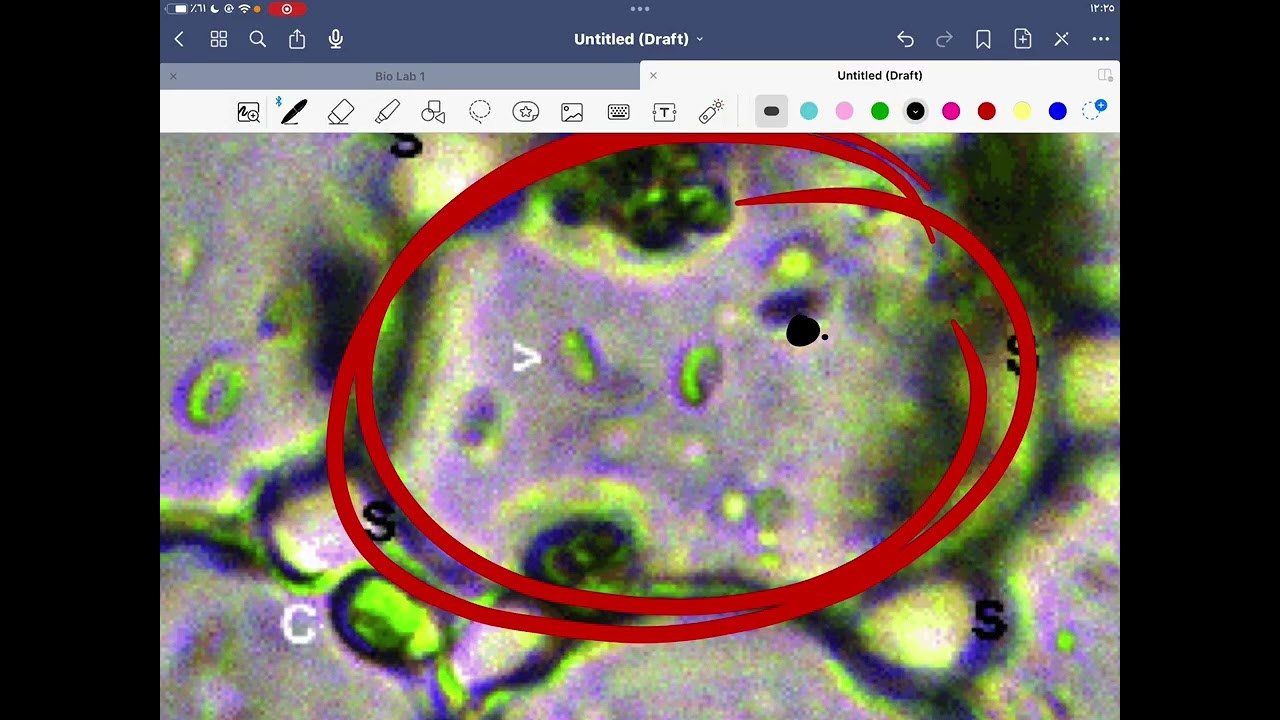Image resolution: width=1280 pixels, height=720 pixels.
Task: Pick the blue color swatch
Action: (1058, 111)
